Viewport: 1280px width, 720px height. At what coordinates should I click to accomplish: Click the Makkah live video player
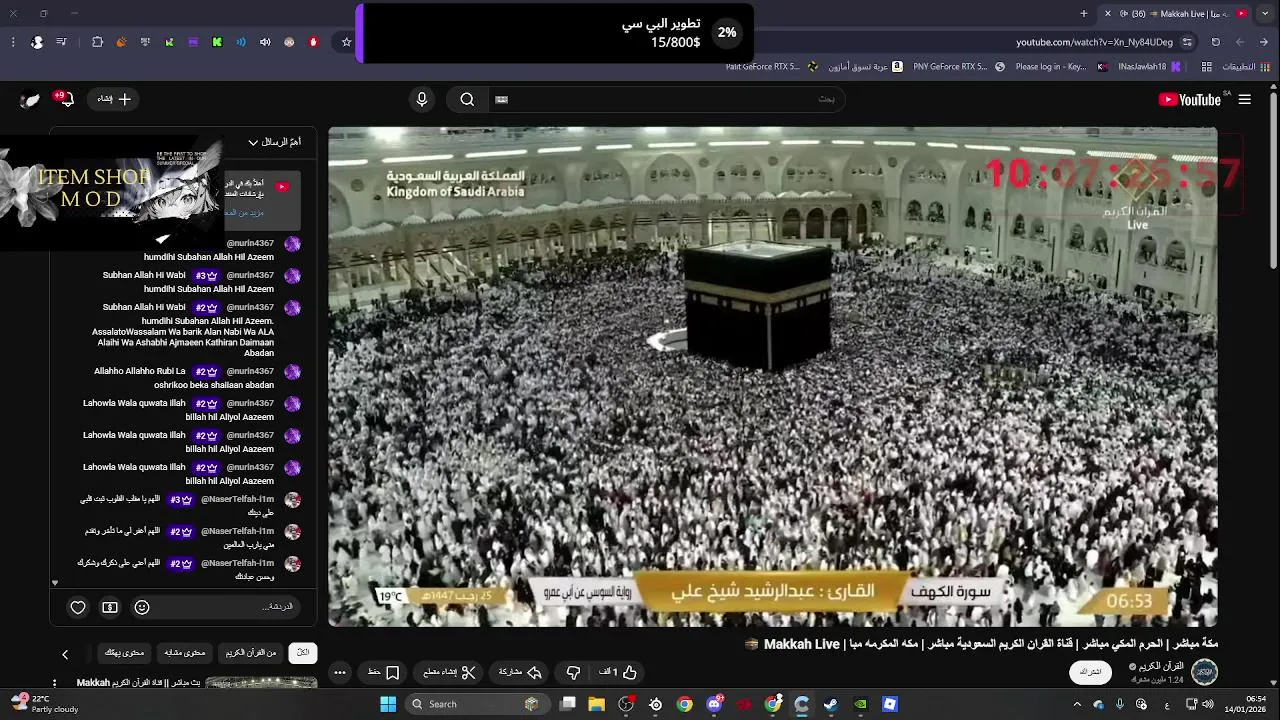click(x=773, y=376)
